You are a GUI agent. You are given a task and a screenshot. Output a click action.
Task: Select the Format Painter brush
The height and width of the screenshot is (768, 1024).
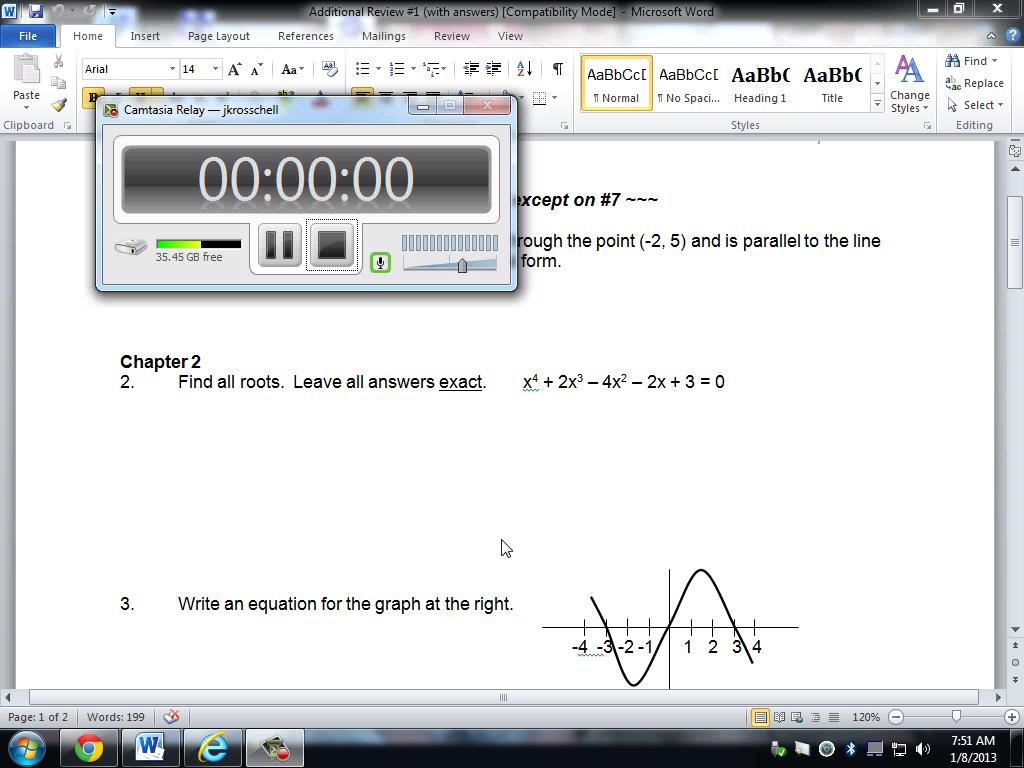(x=59, y=104)
